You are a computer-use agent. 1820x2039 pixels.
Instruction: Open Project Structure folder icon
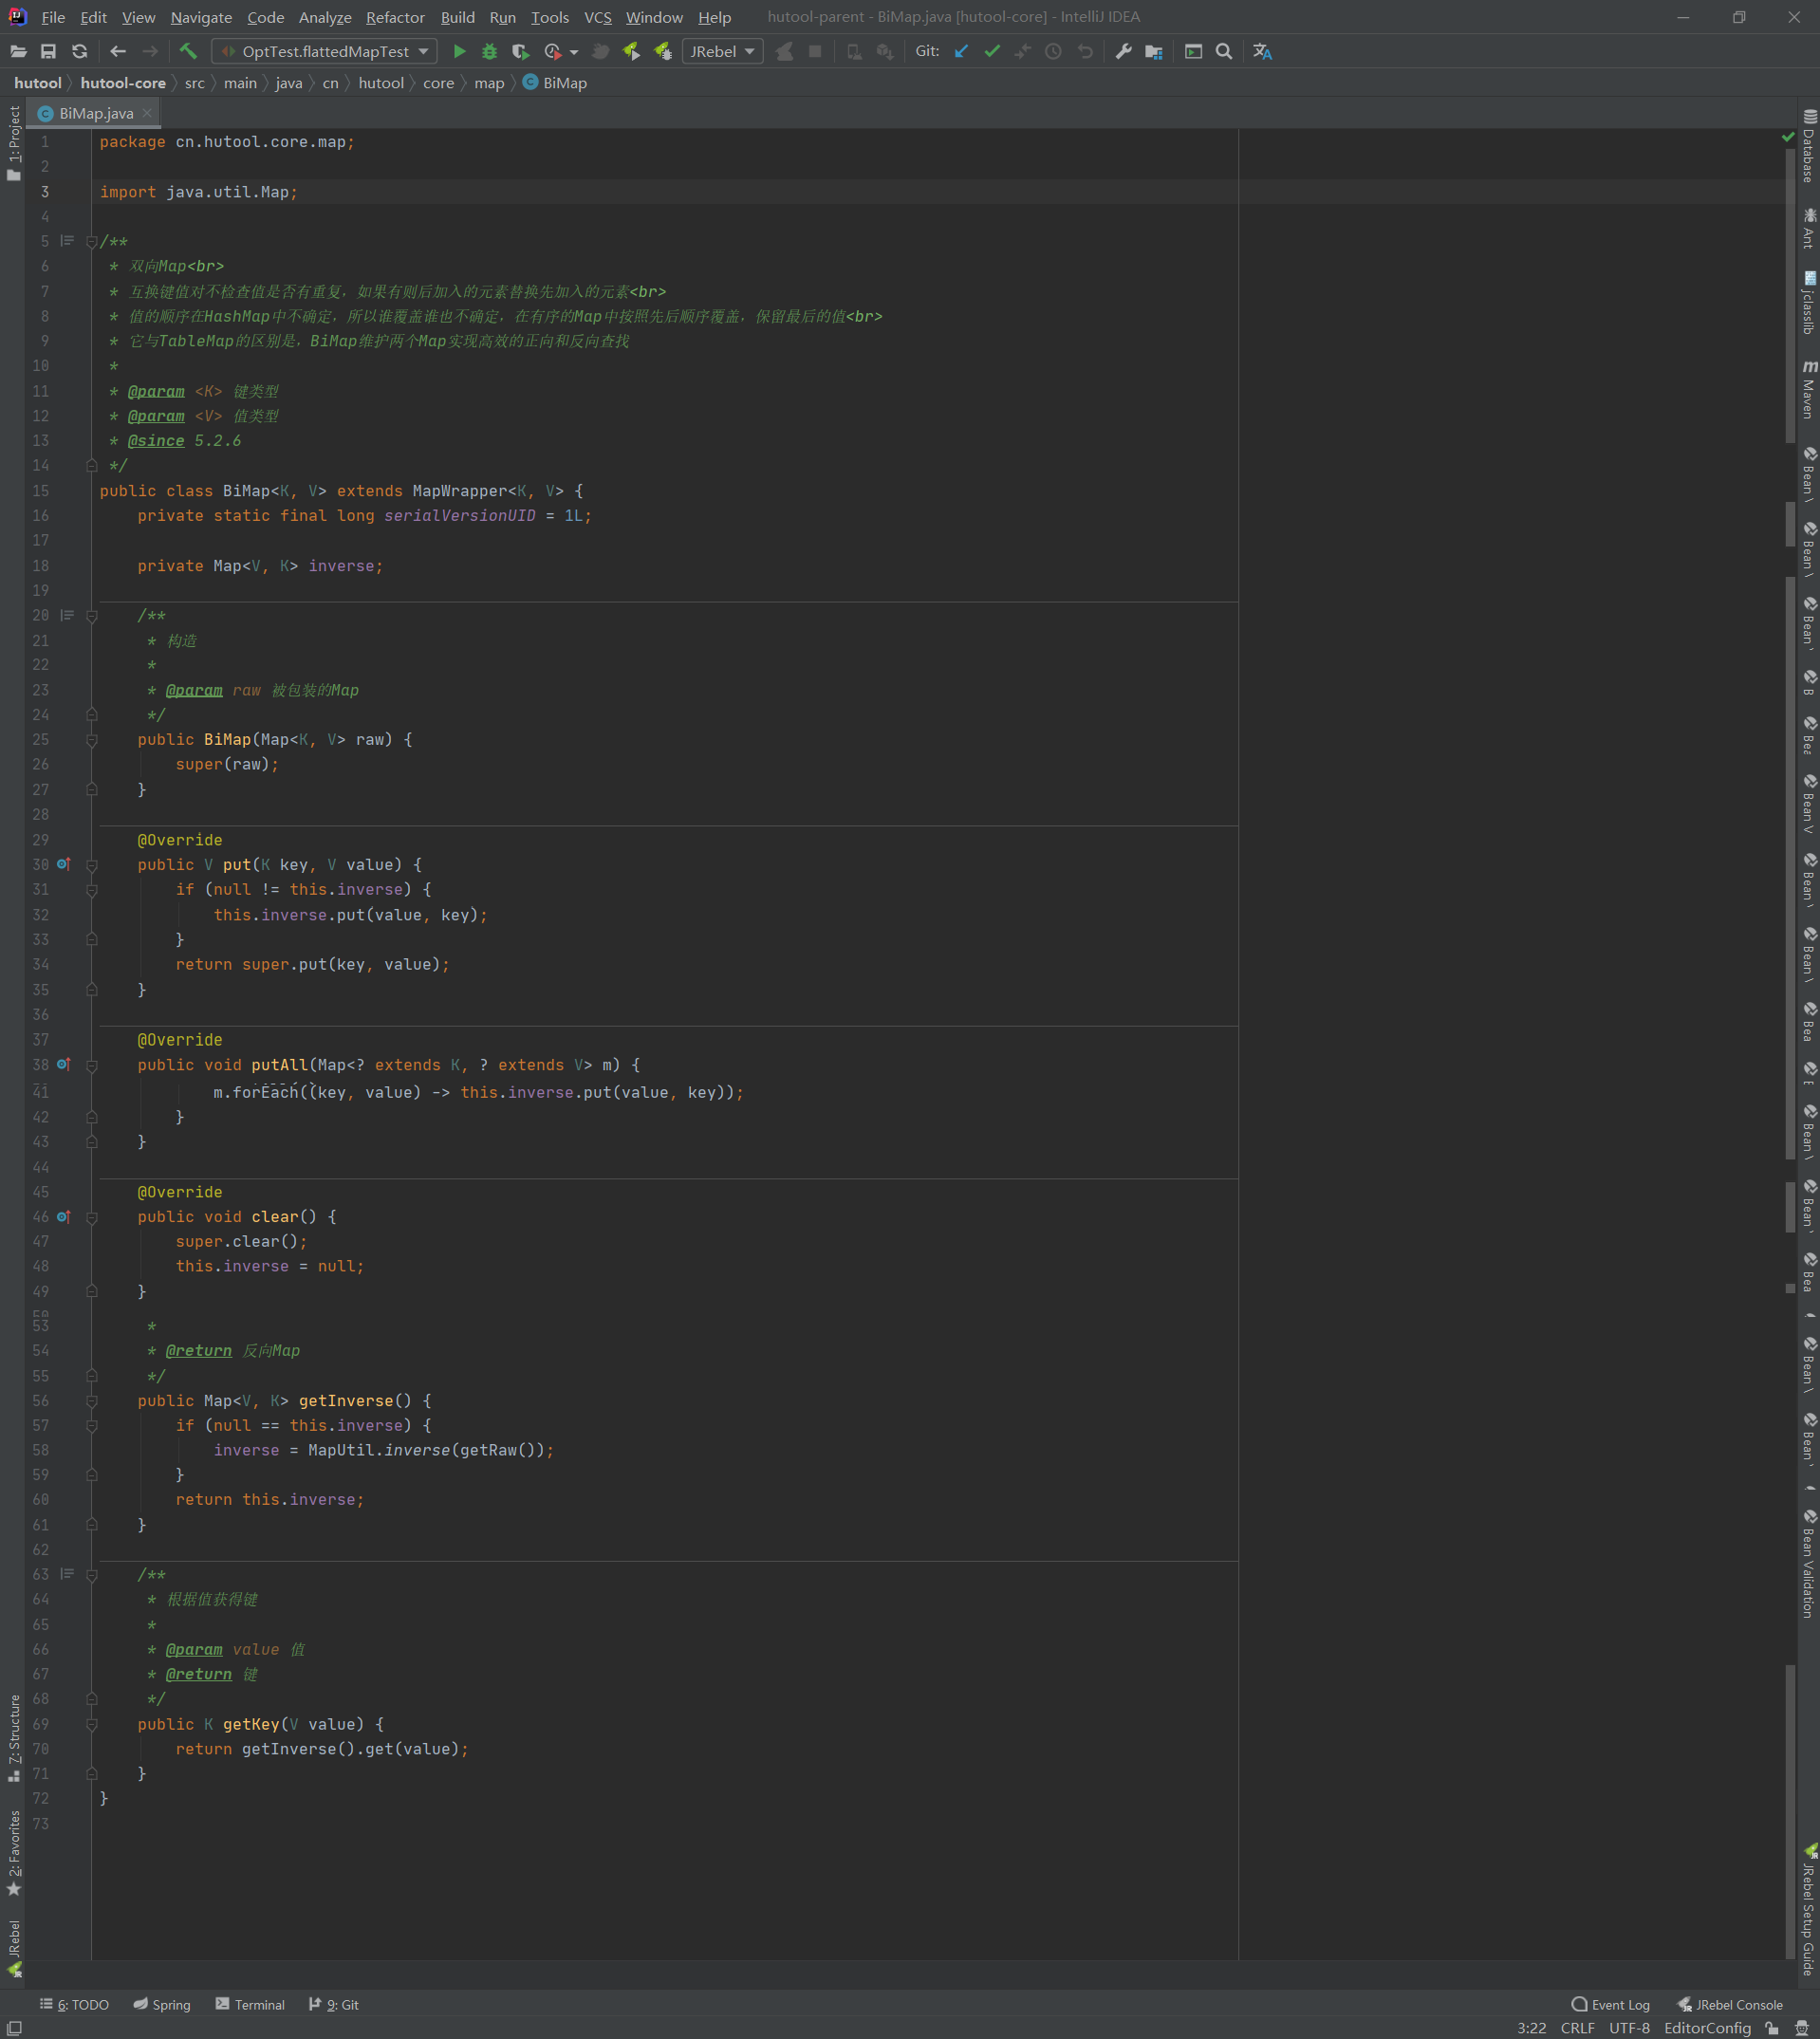tap(1154, 51)
